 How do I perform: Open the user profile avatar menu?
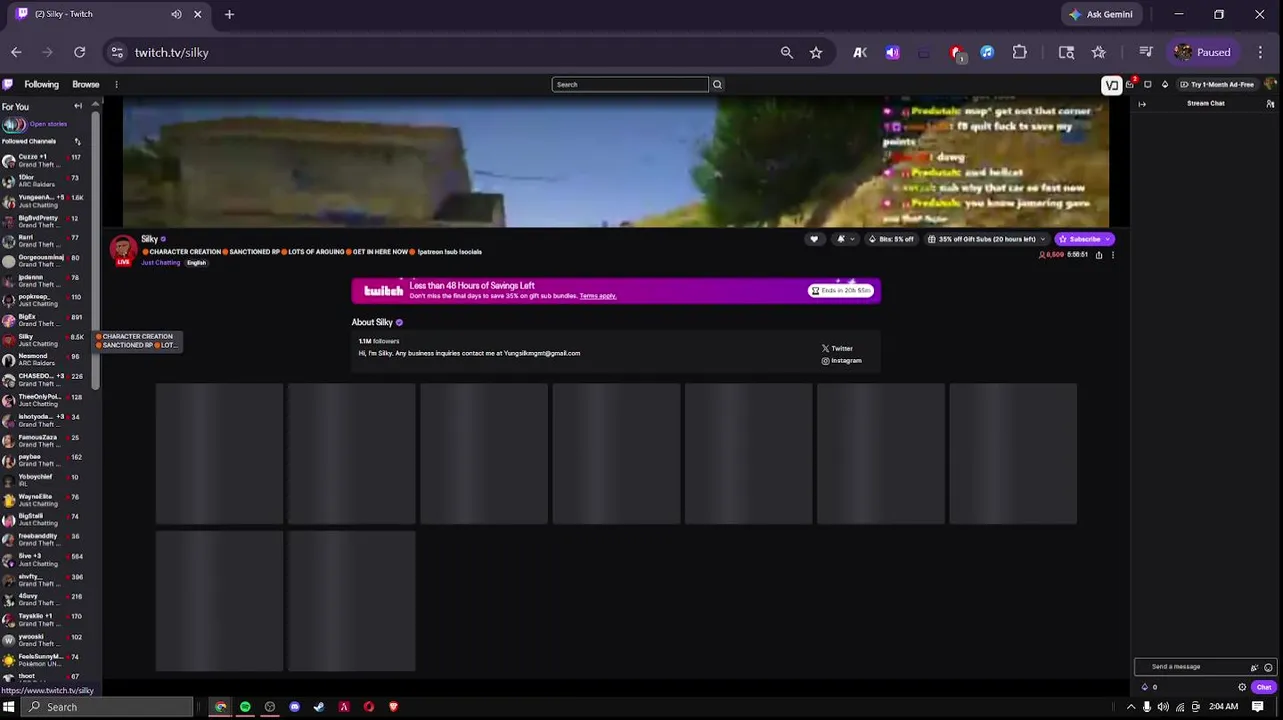pyautogui.click(x=1271, y=85)
